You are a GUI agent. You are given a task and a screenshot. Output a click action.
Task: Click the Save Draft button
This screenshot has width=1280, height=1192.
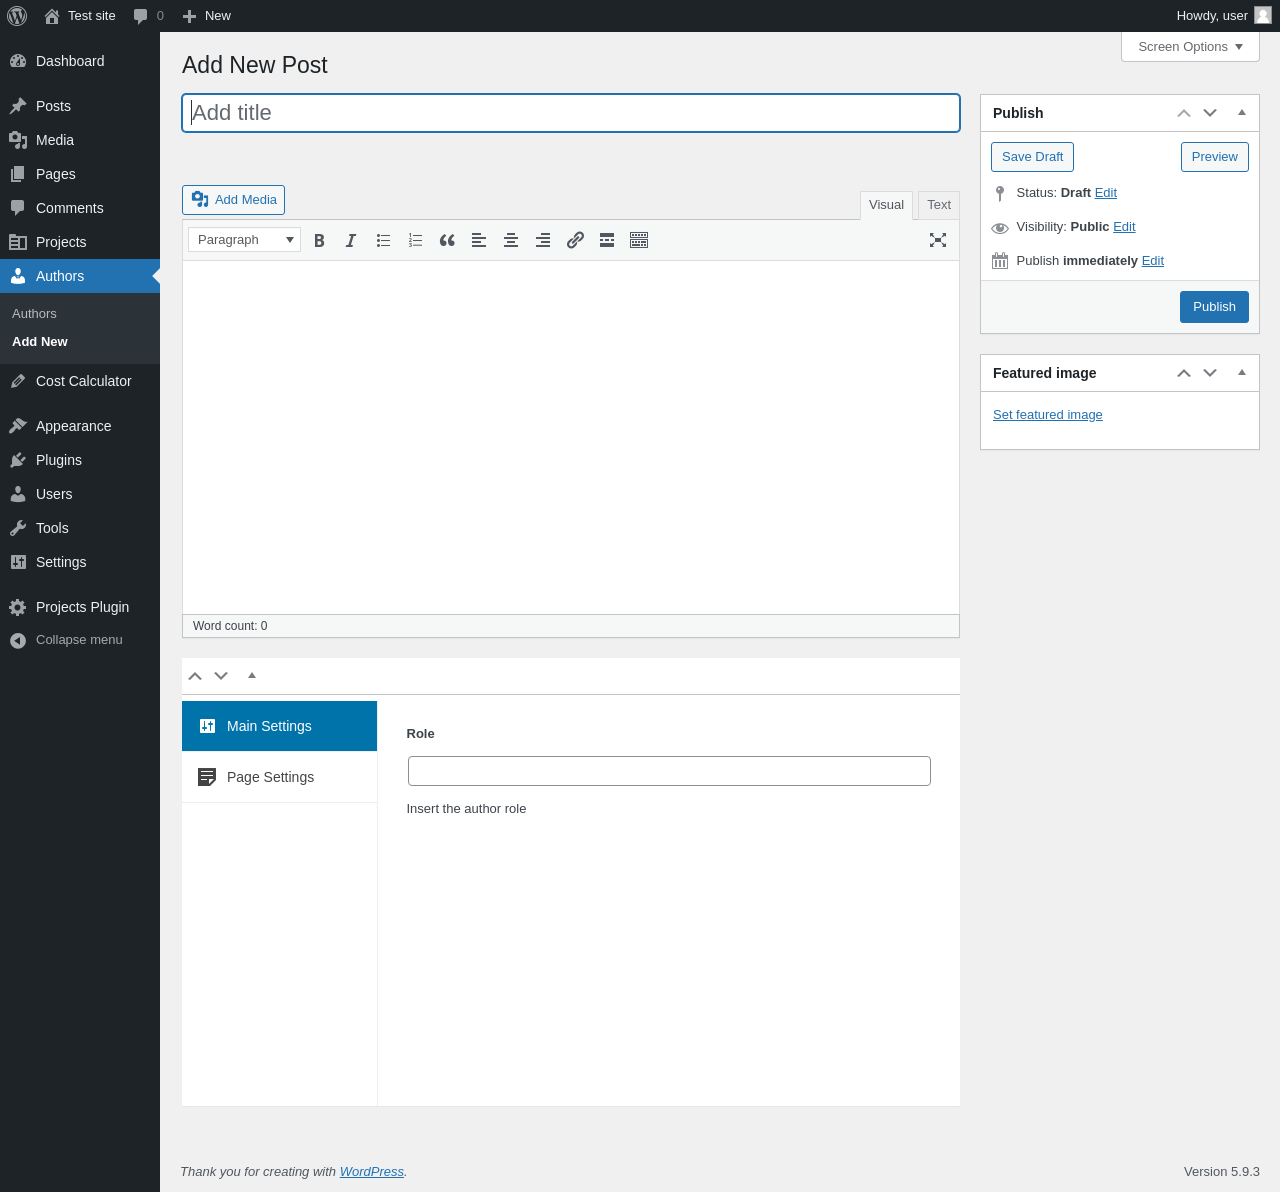coord(1032,157)
